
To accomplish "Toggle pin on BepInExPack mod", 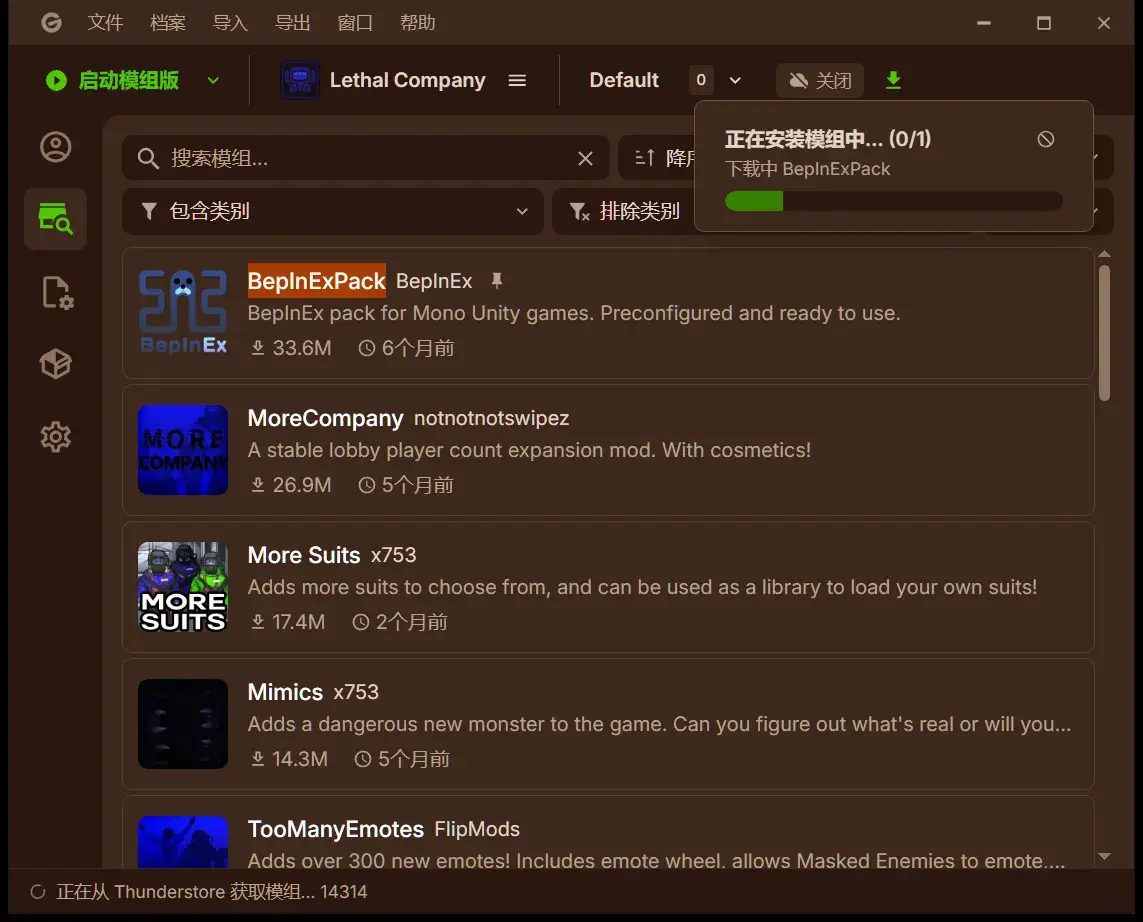I will 496,281.
